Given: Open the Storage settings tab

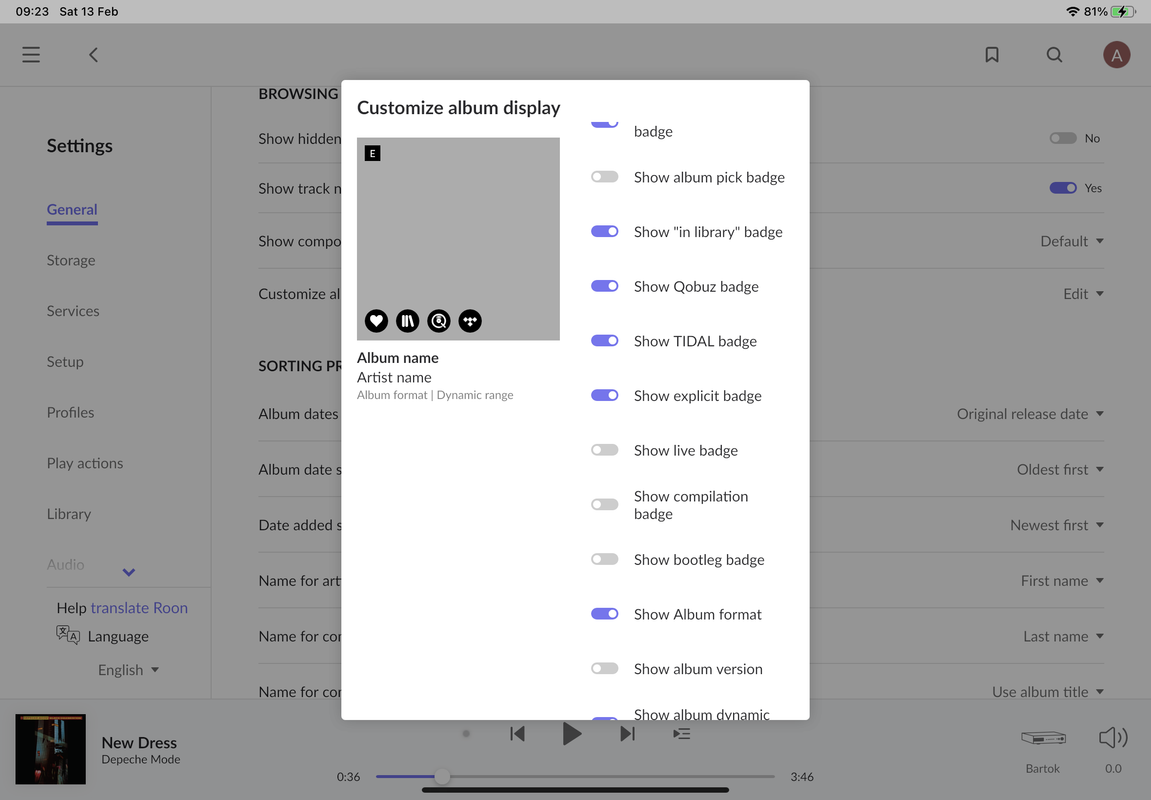Looking at the screenshot, I should (x=71, y=261).
